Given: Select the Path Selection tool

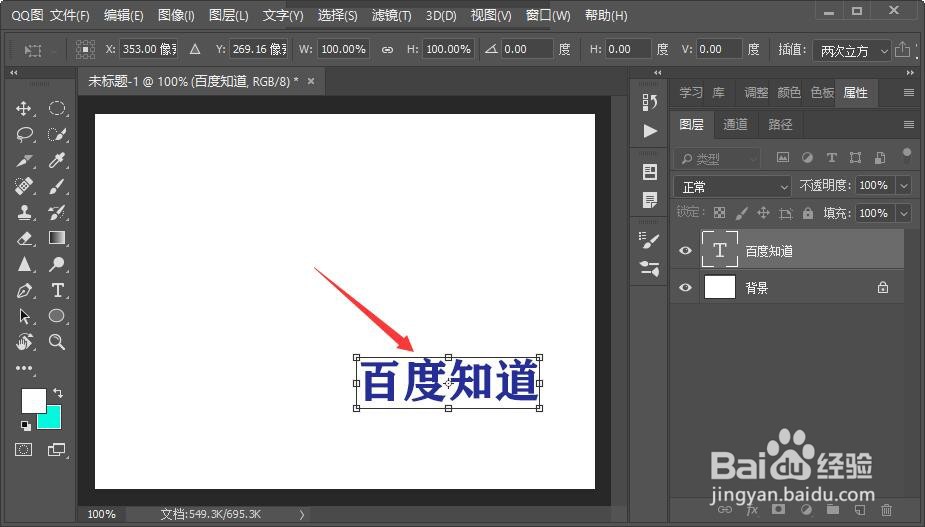Looking at the screenshot, I should (x=24, y=316).
